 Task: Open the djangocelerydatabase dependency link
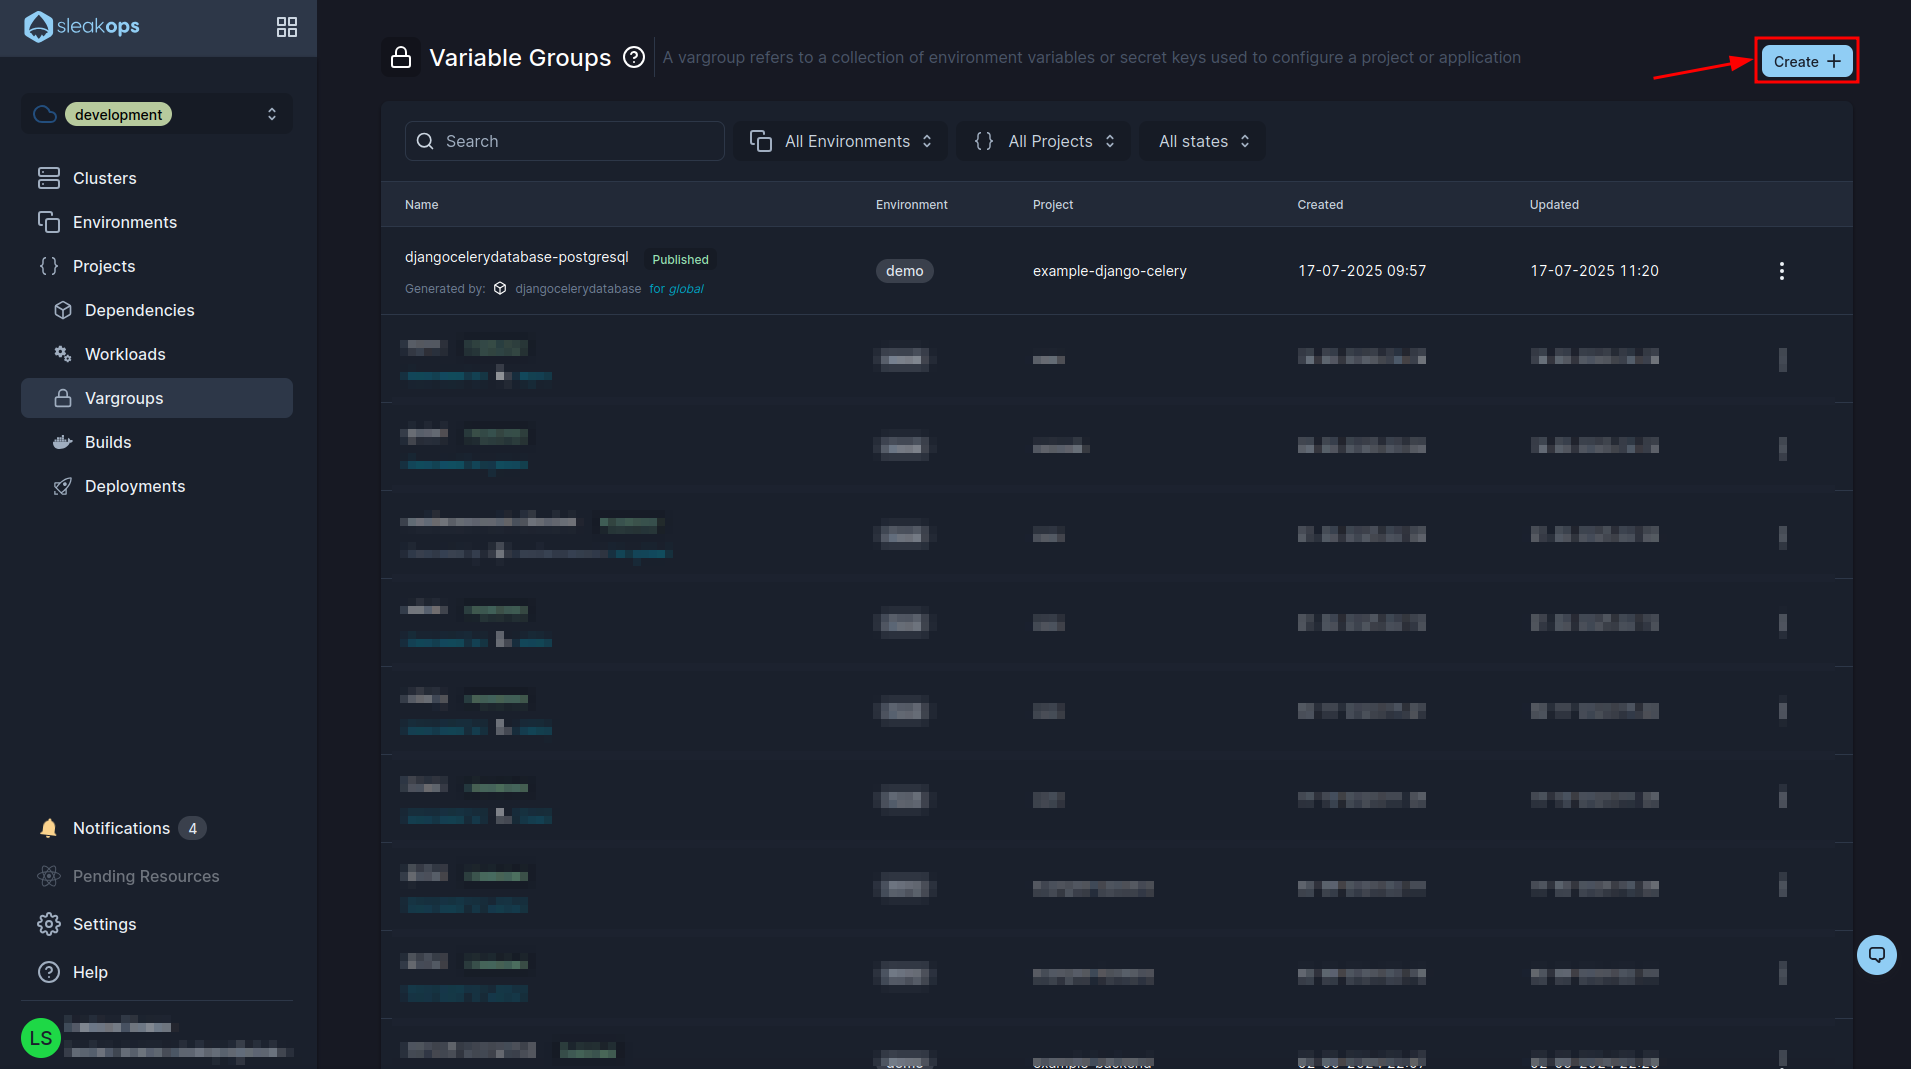[578, 289]
